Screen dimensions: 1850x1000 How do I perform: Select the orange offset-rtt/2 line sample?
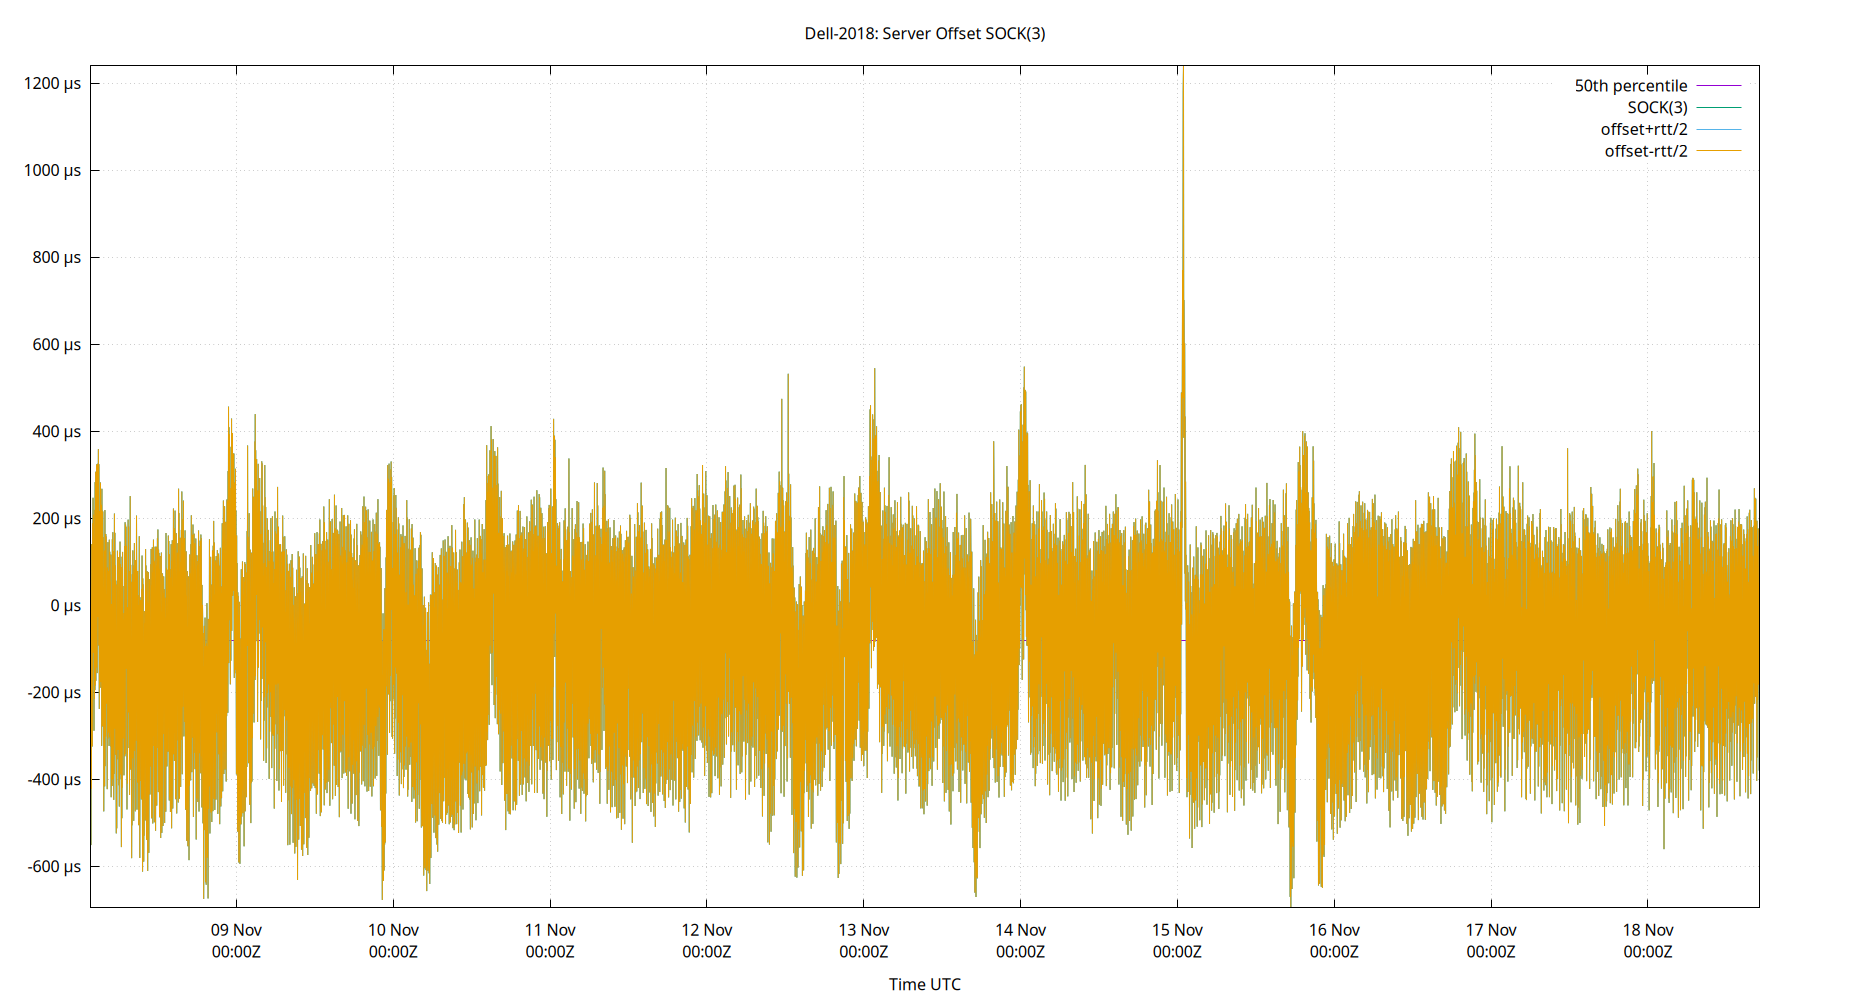point(1717,150)
